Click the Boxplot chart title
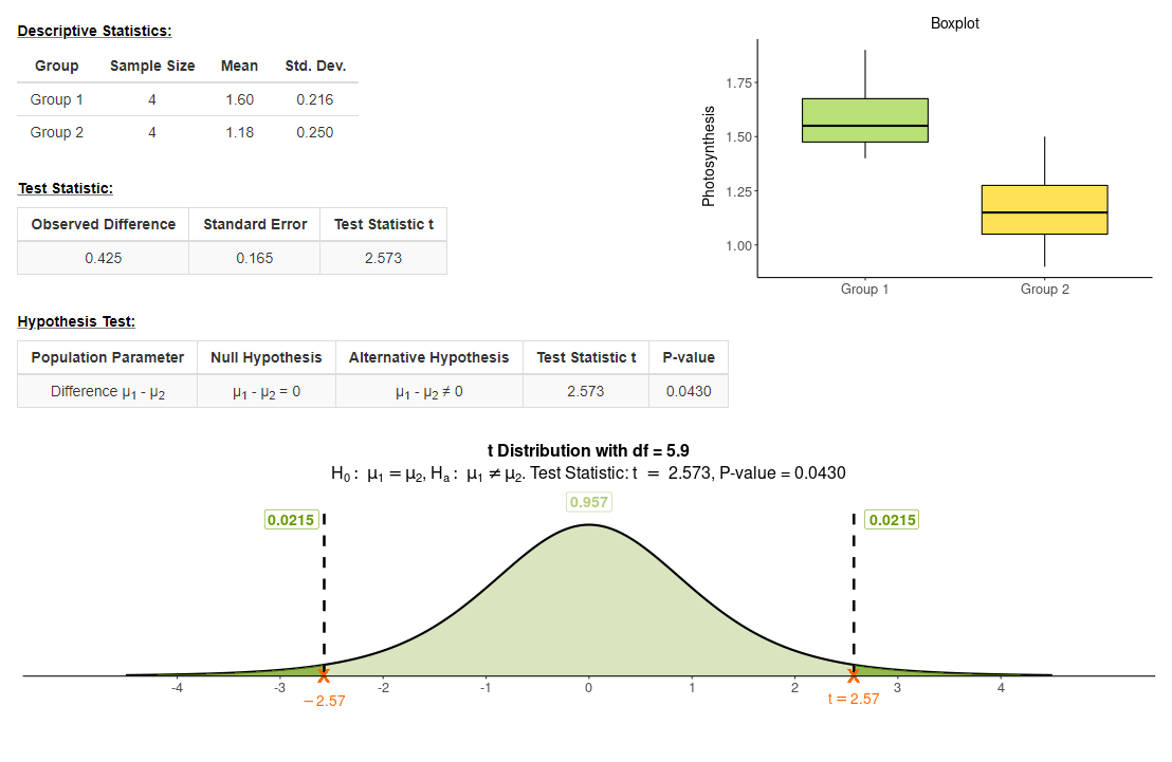 tap(954, 23)
